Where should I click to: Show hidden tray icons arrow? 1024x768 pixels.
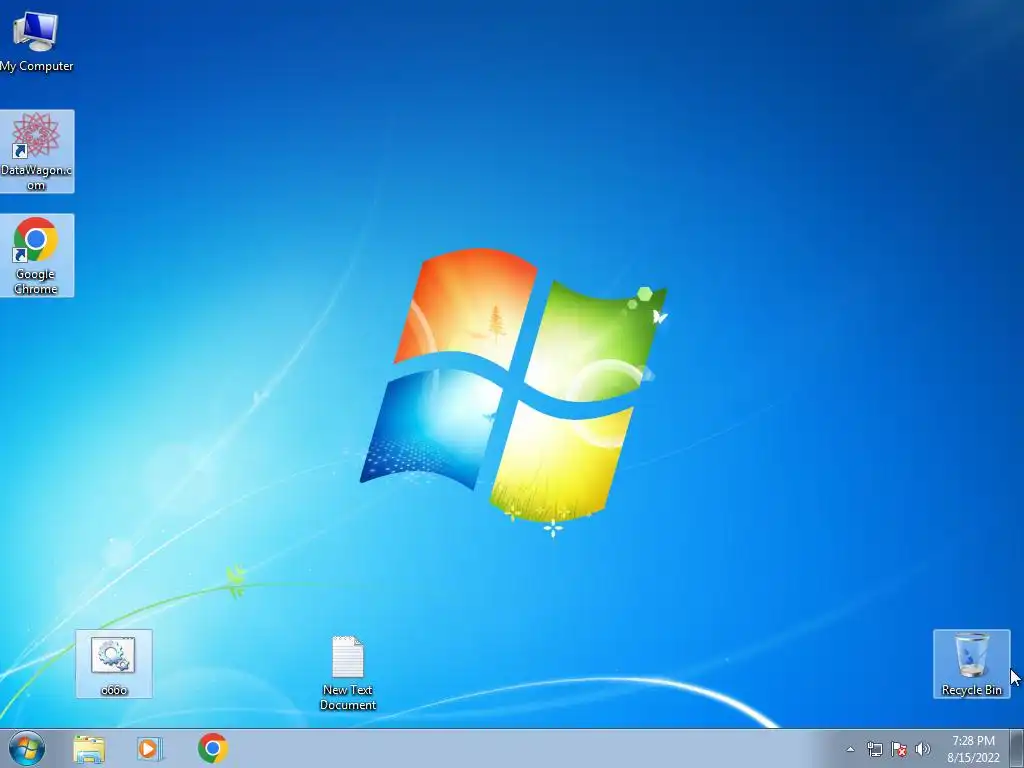850,749
